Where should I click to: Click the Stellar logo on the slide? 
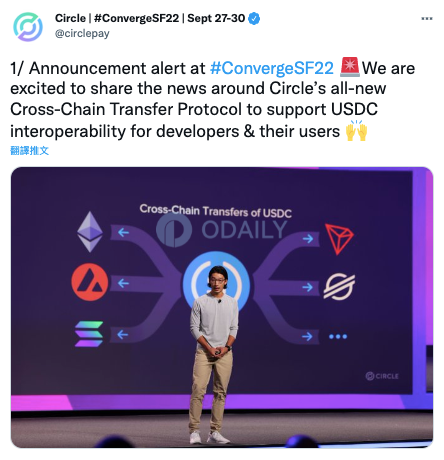coord(339,287)
